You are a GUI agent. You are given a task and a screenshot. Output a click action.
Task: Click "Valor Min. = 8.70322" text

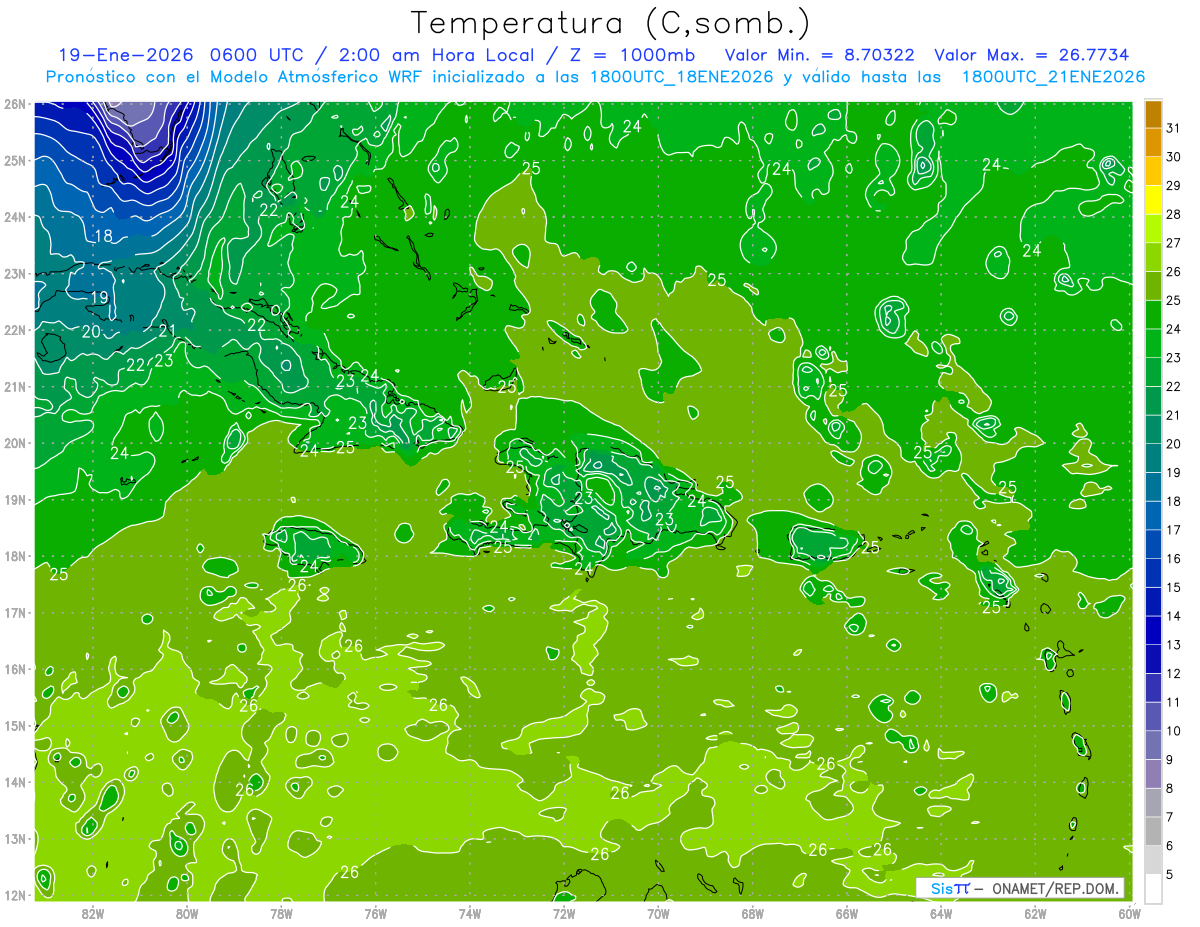(819, 55)
